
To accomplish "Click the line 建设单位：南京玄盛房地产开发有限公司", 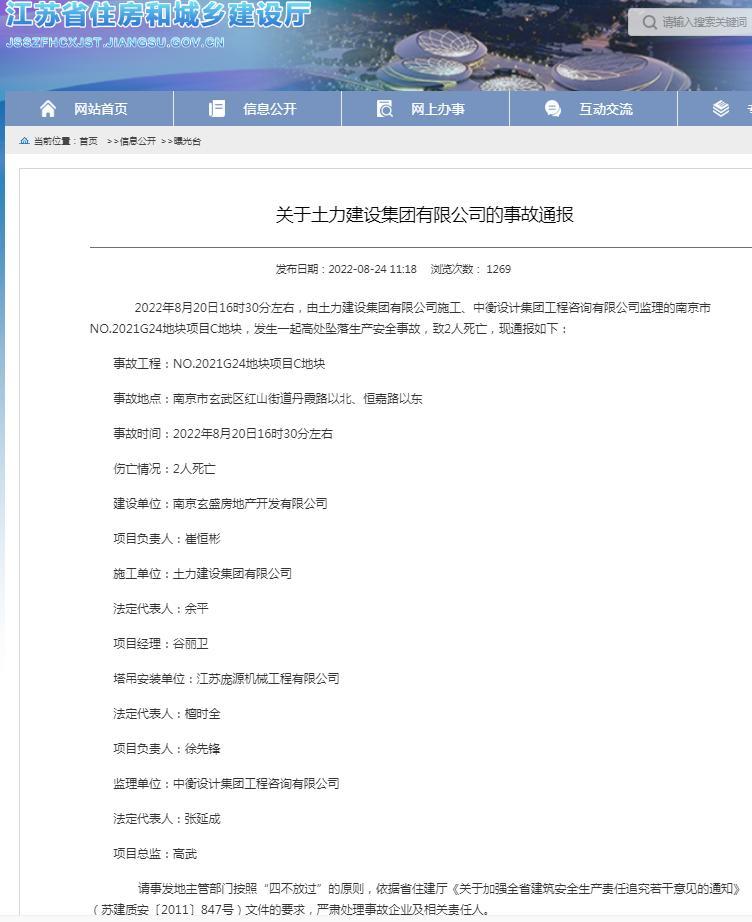I will point(220,504).
